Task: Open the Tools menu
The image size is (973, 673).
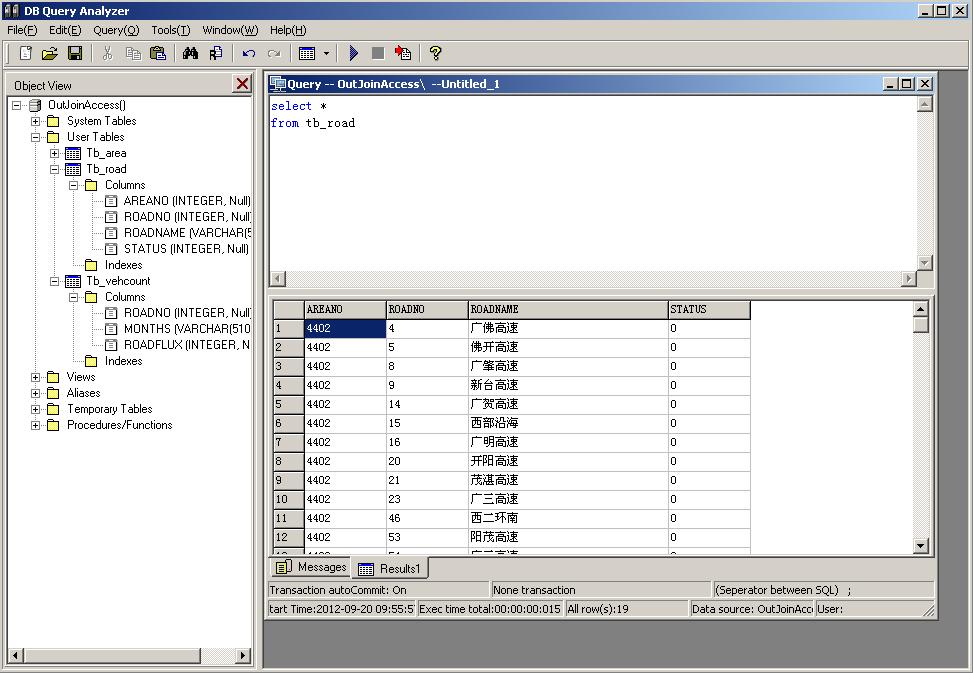Action: (170, 30)
